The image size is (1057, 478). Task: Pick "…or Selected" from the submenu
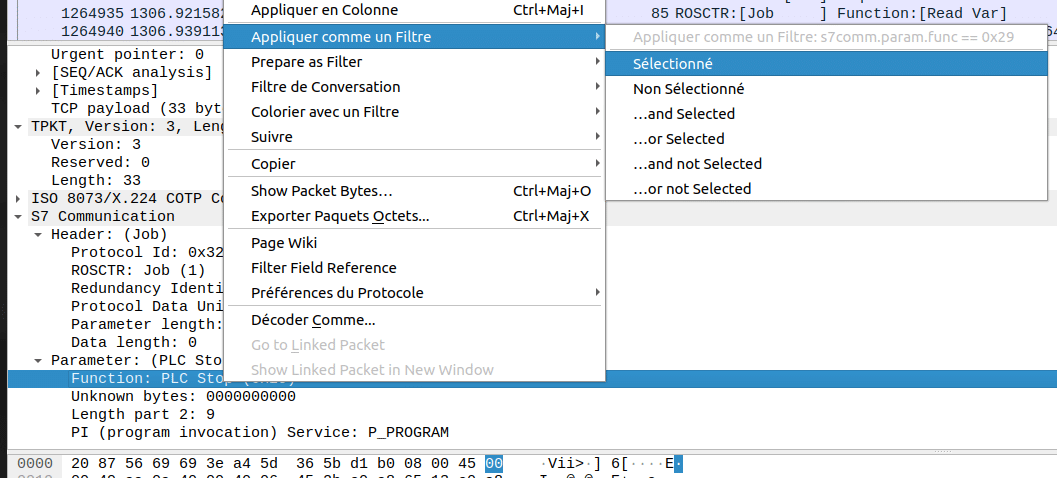[x=679, y=138]
